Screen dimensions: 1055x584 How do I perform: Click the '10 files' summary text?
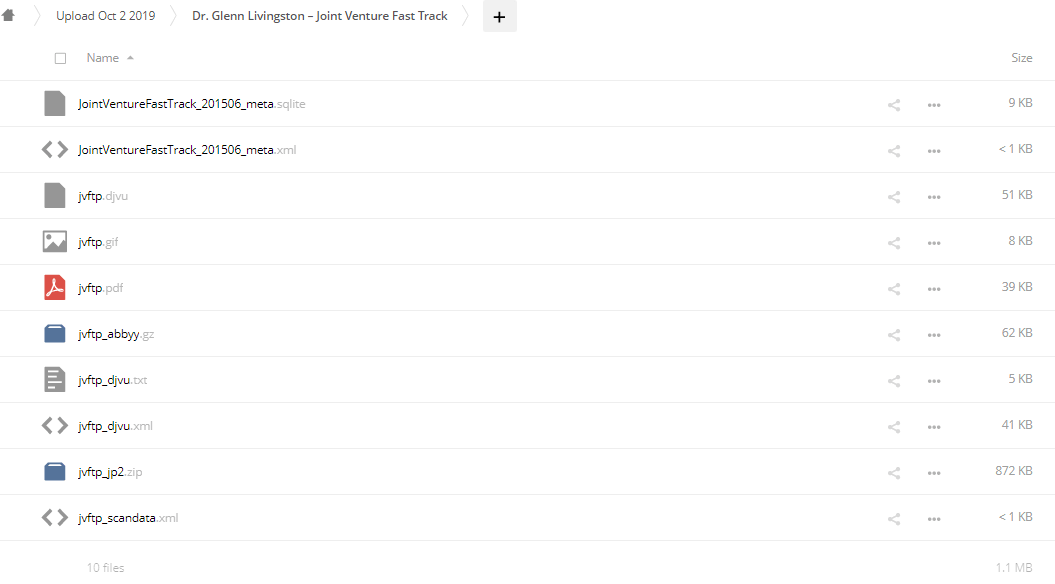(x=106, y=568)
